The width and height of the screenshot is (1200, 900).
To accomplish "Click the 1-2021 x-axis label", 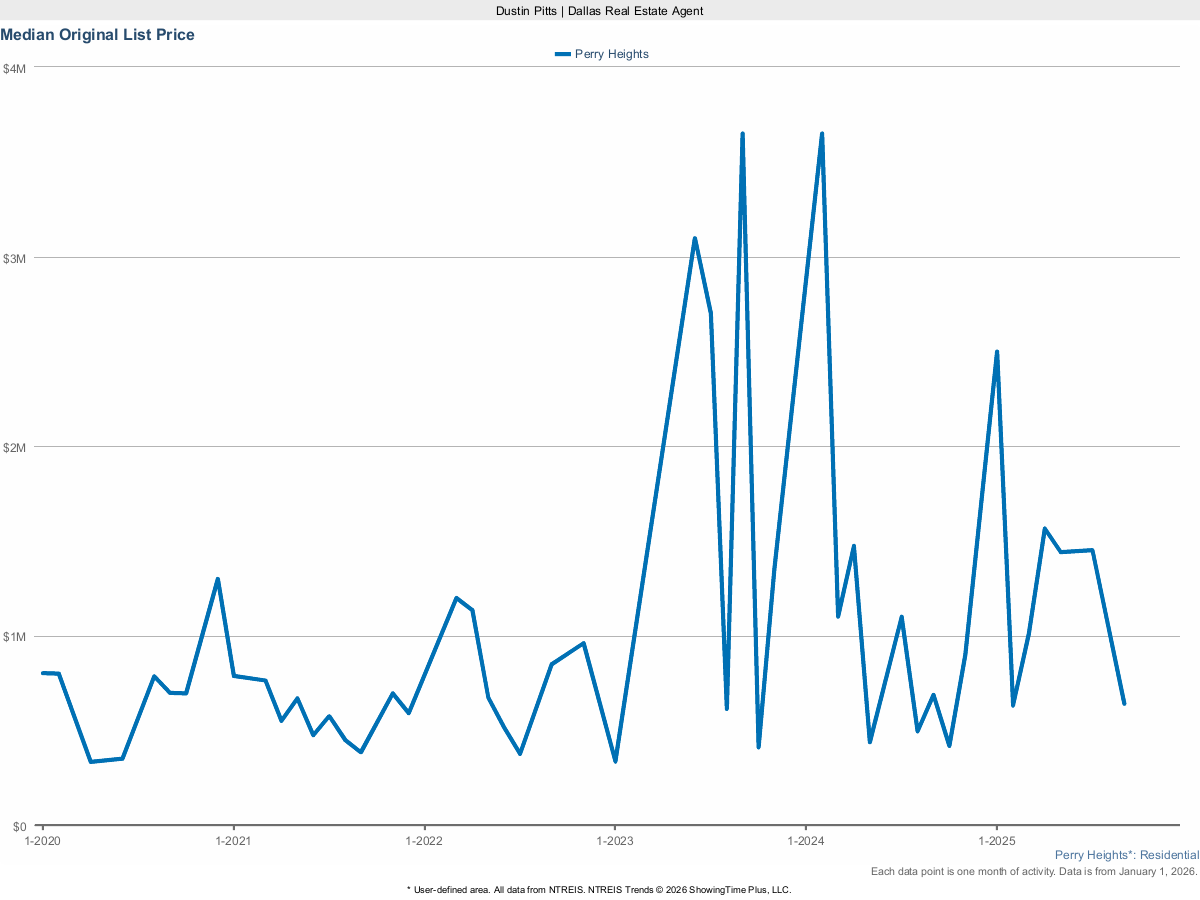I will click(233, 841).
